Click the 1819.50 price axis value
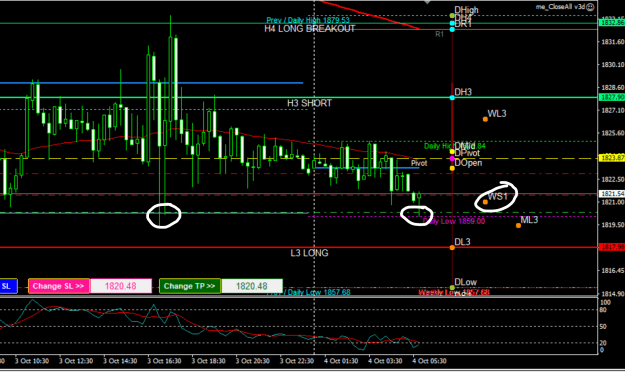Viewport: 625px width, 372px height. 613,225
